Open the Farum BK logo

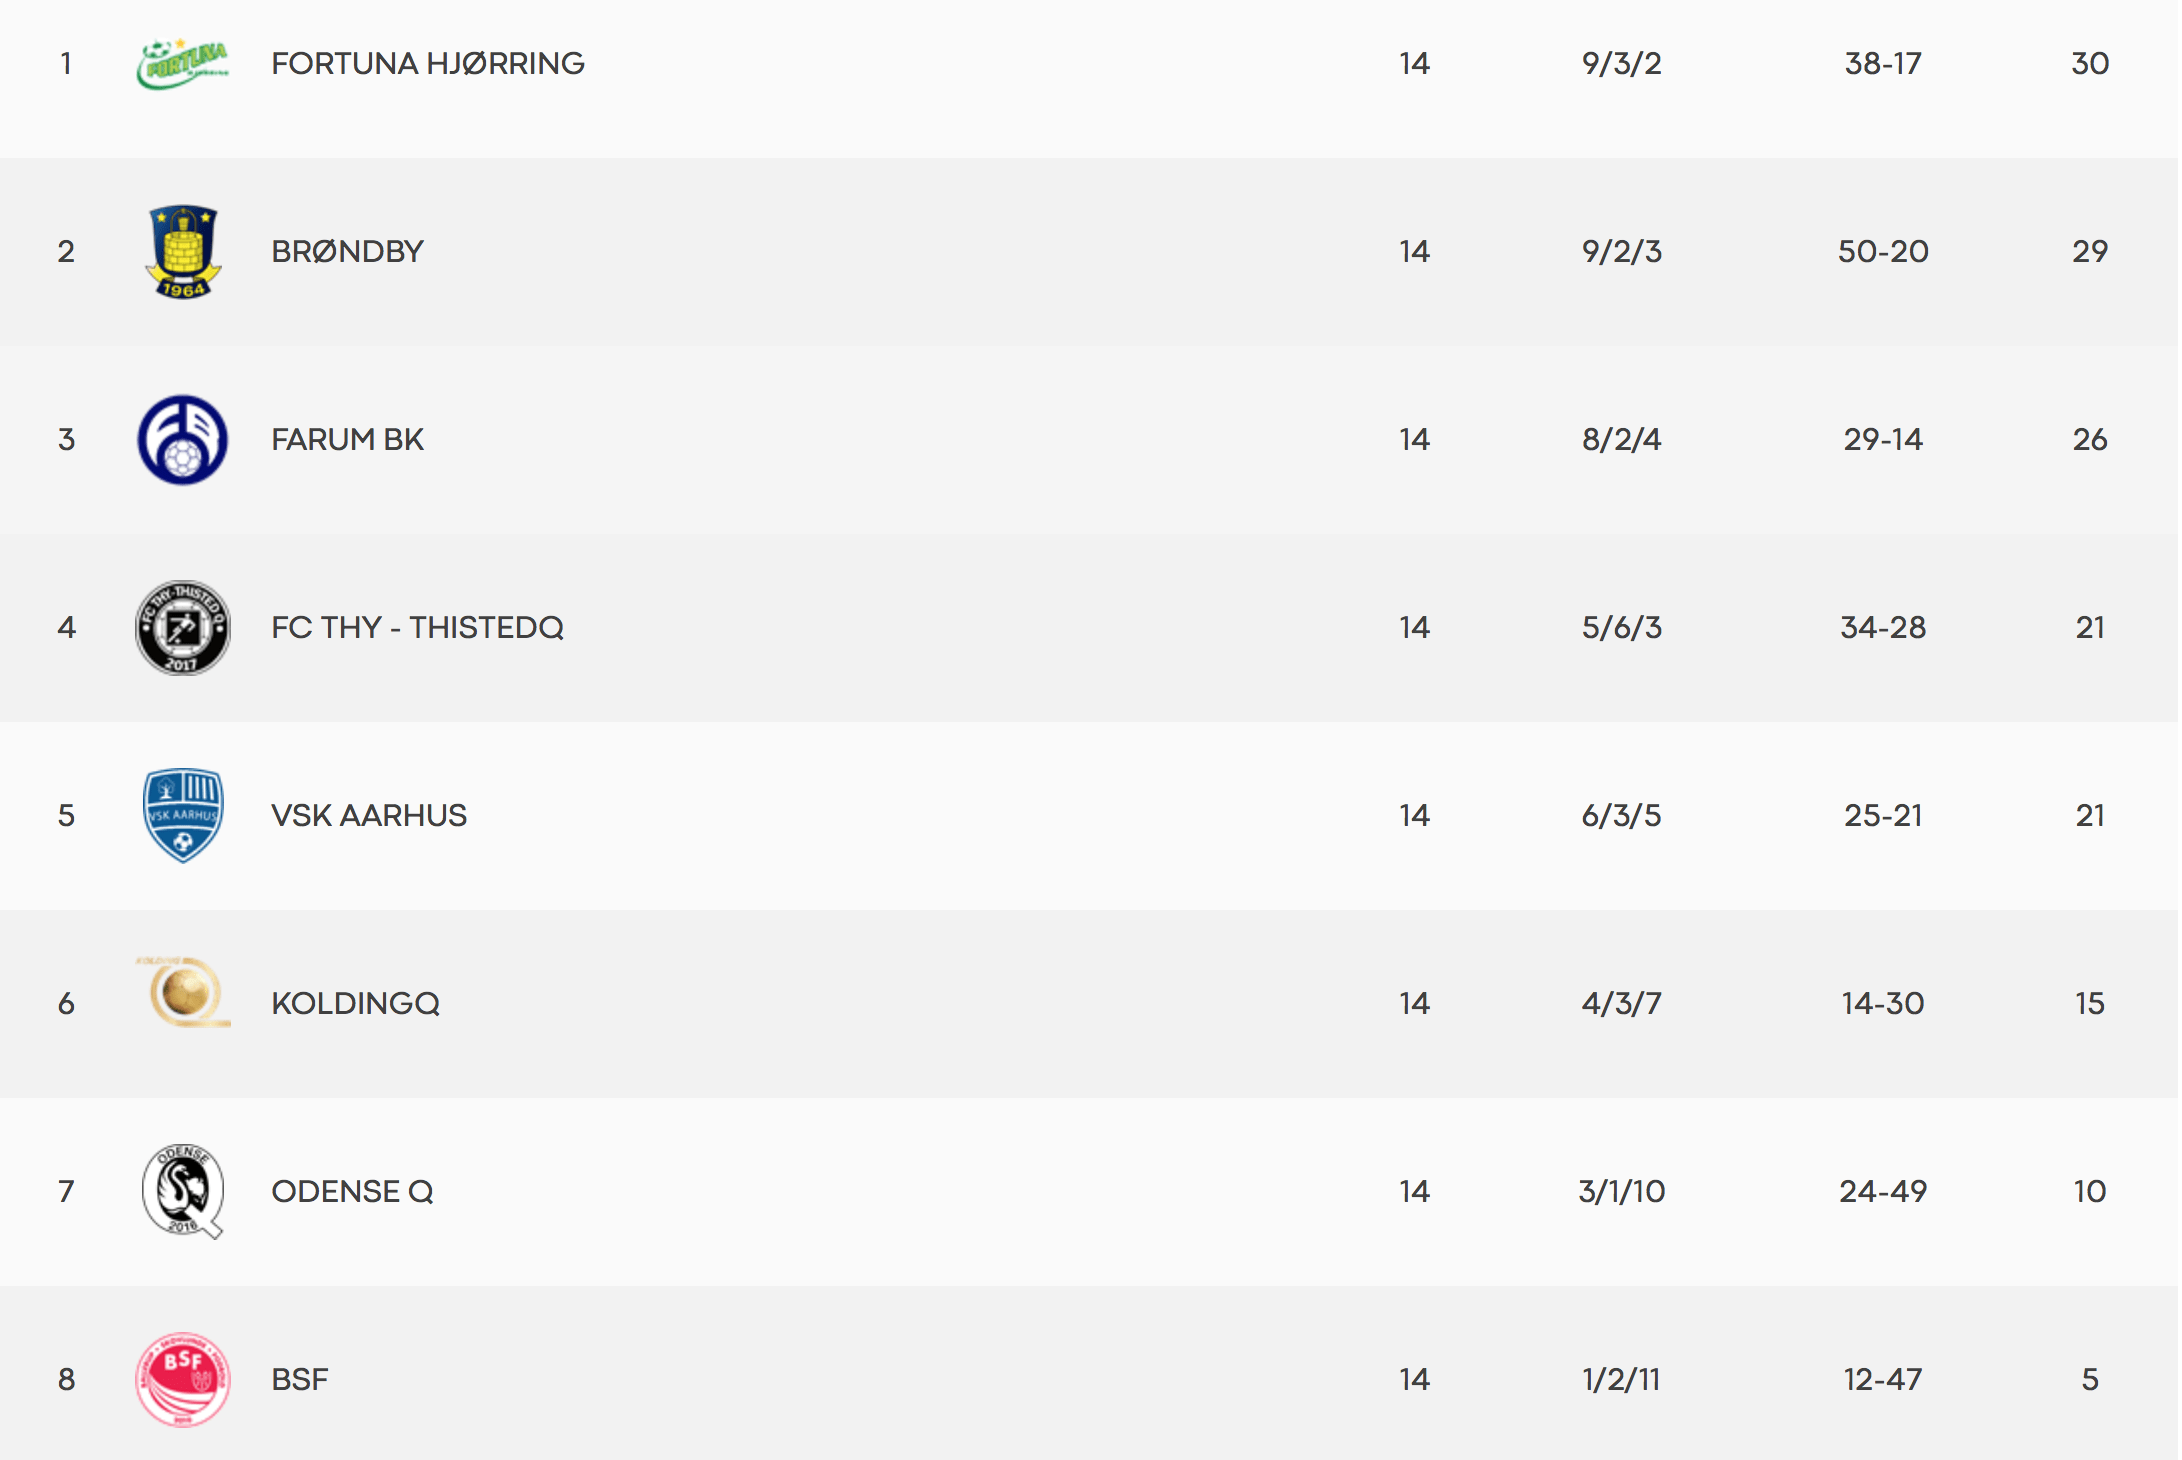[183, 440]
